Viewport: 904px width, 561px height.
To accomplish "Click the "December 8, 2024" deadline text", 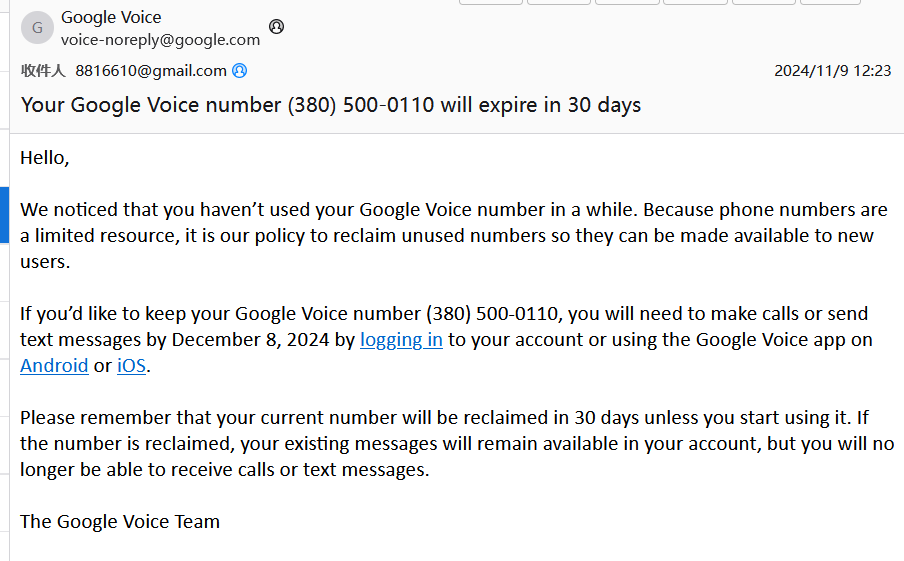I will click(250, 340).
